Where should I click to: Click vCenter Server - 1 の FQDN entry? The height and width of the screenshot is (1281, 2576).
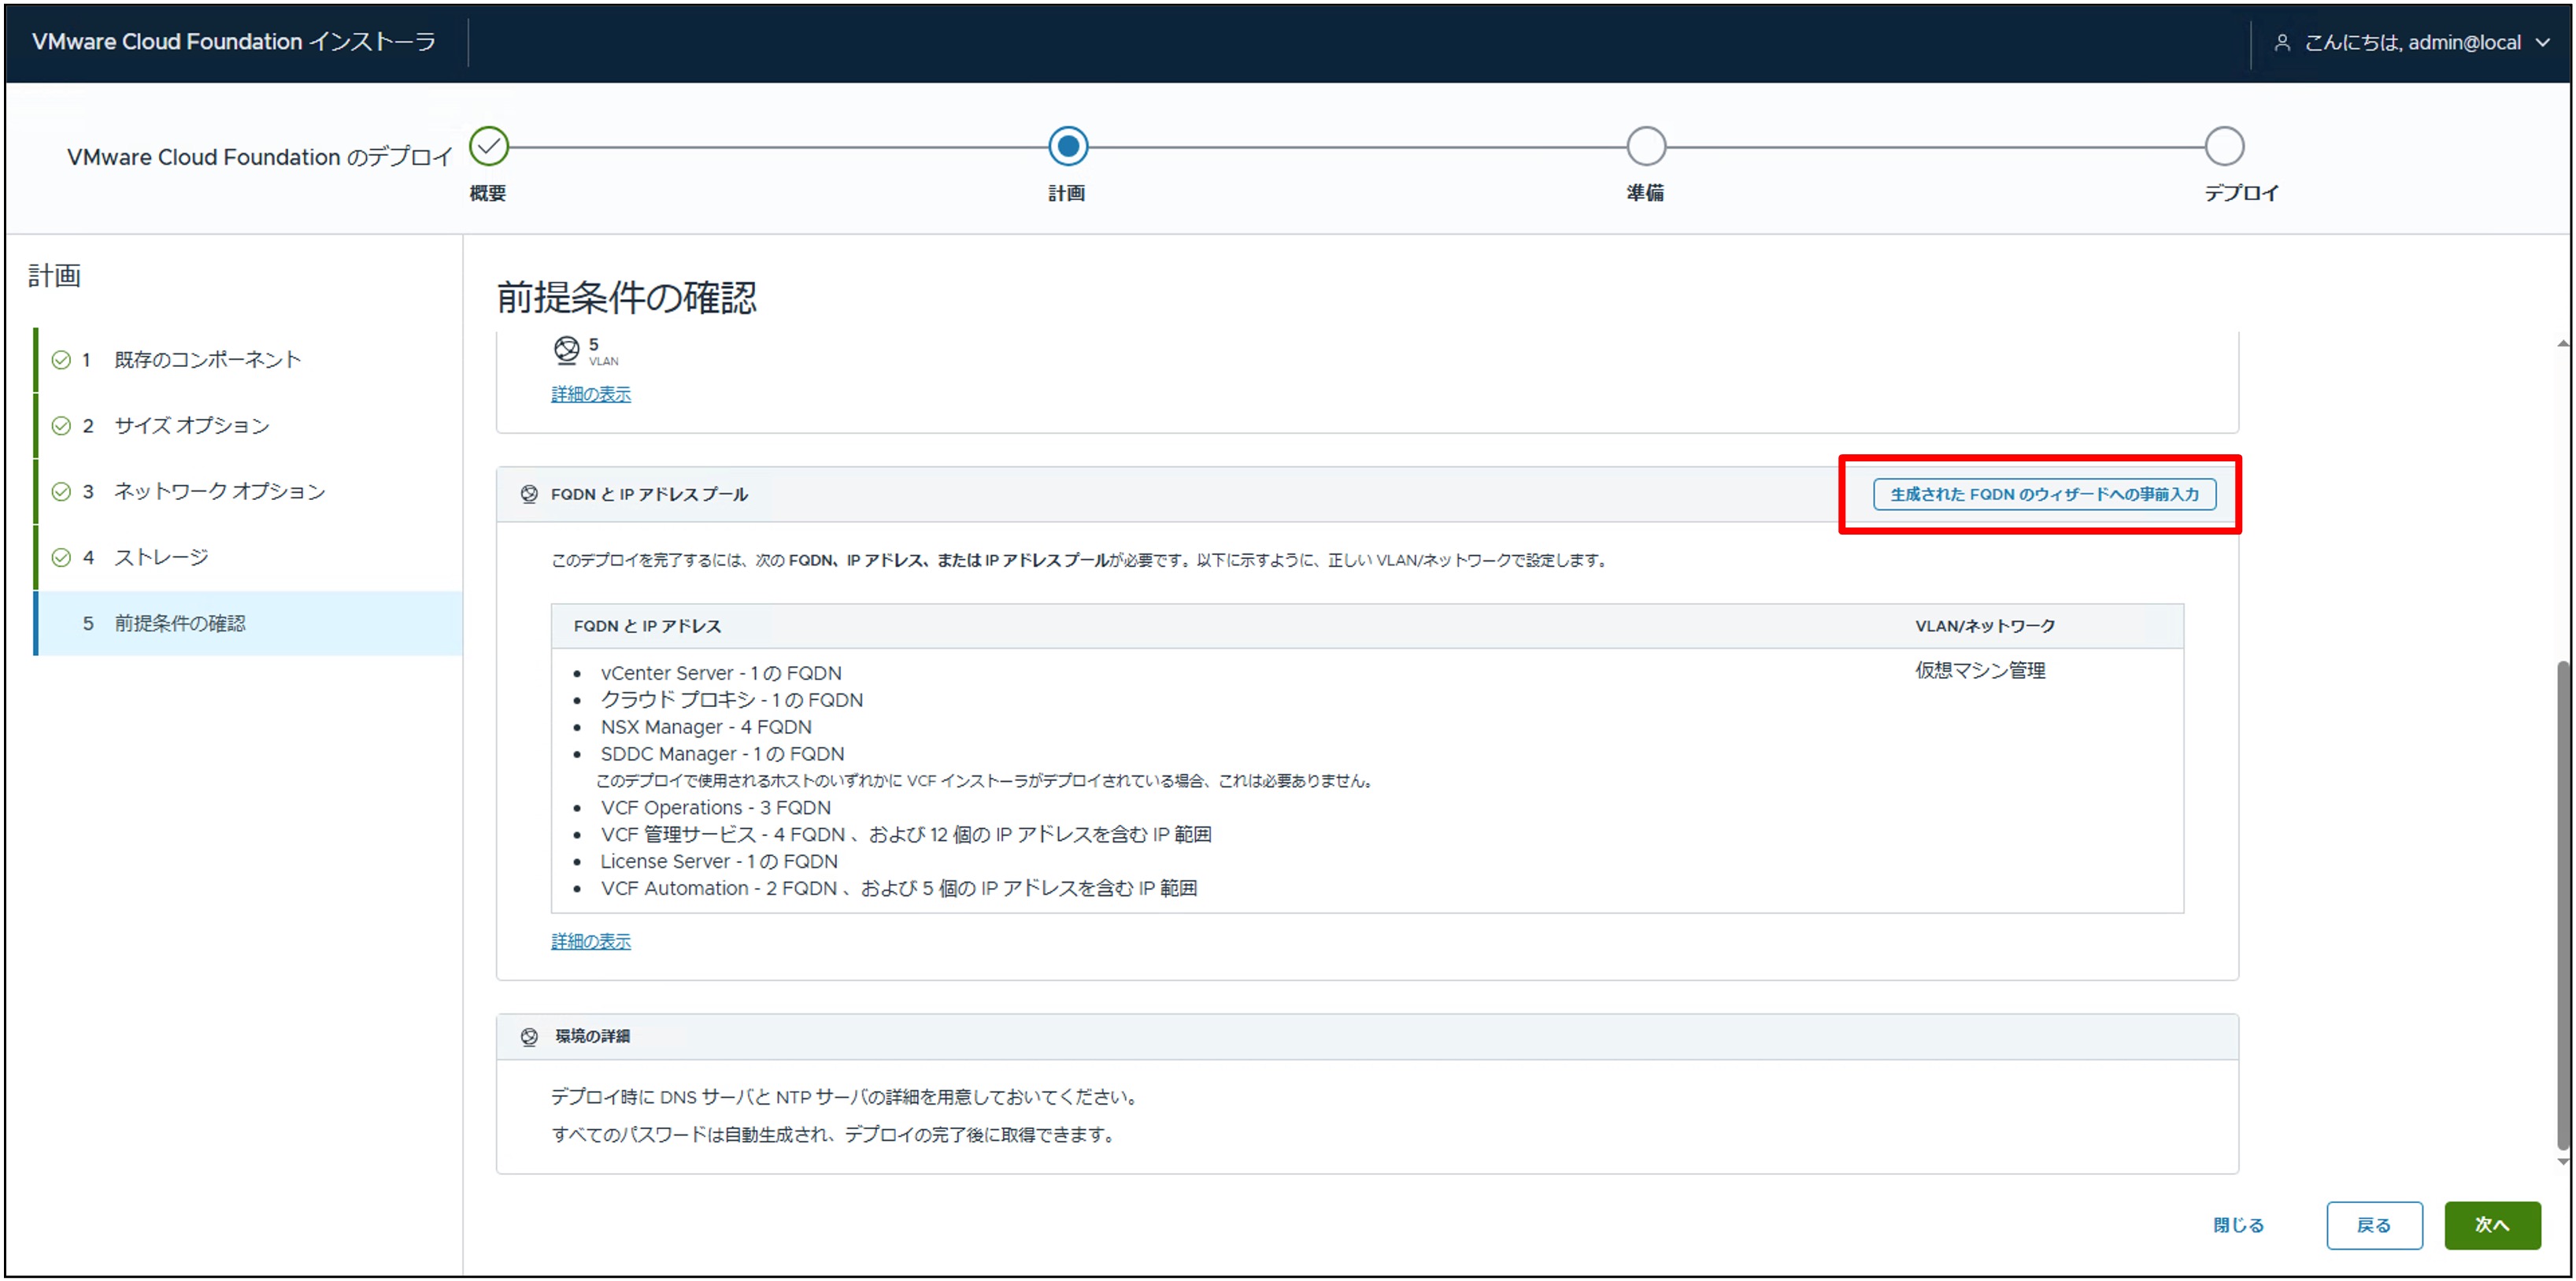pos(720,673)
